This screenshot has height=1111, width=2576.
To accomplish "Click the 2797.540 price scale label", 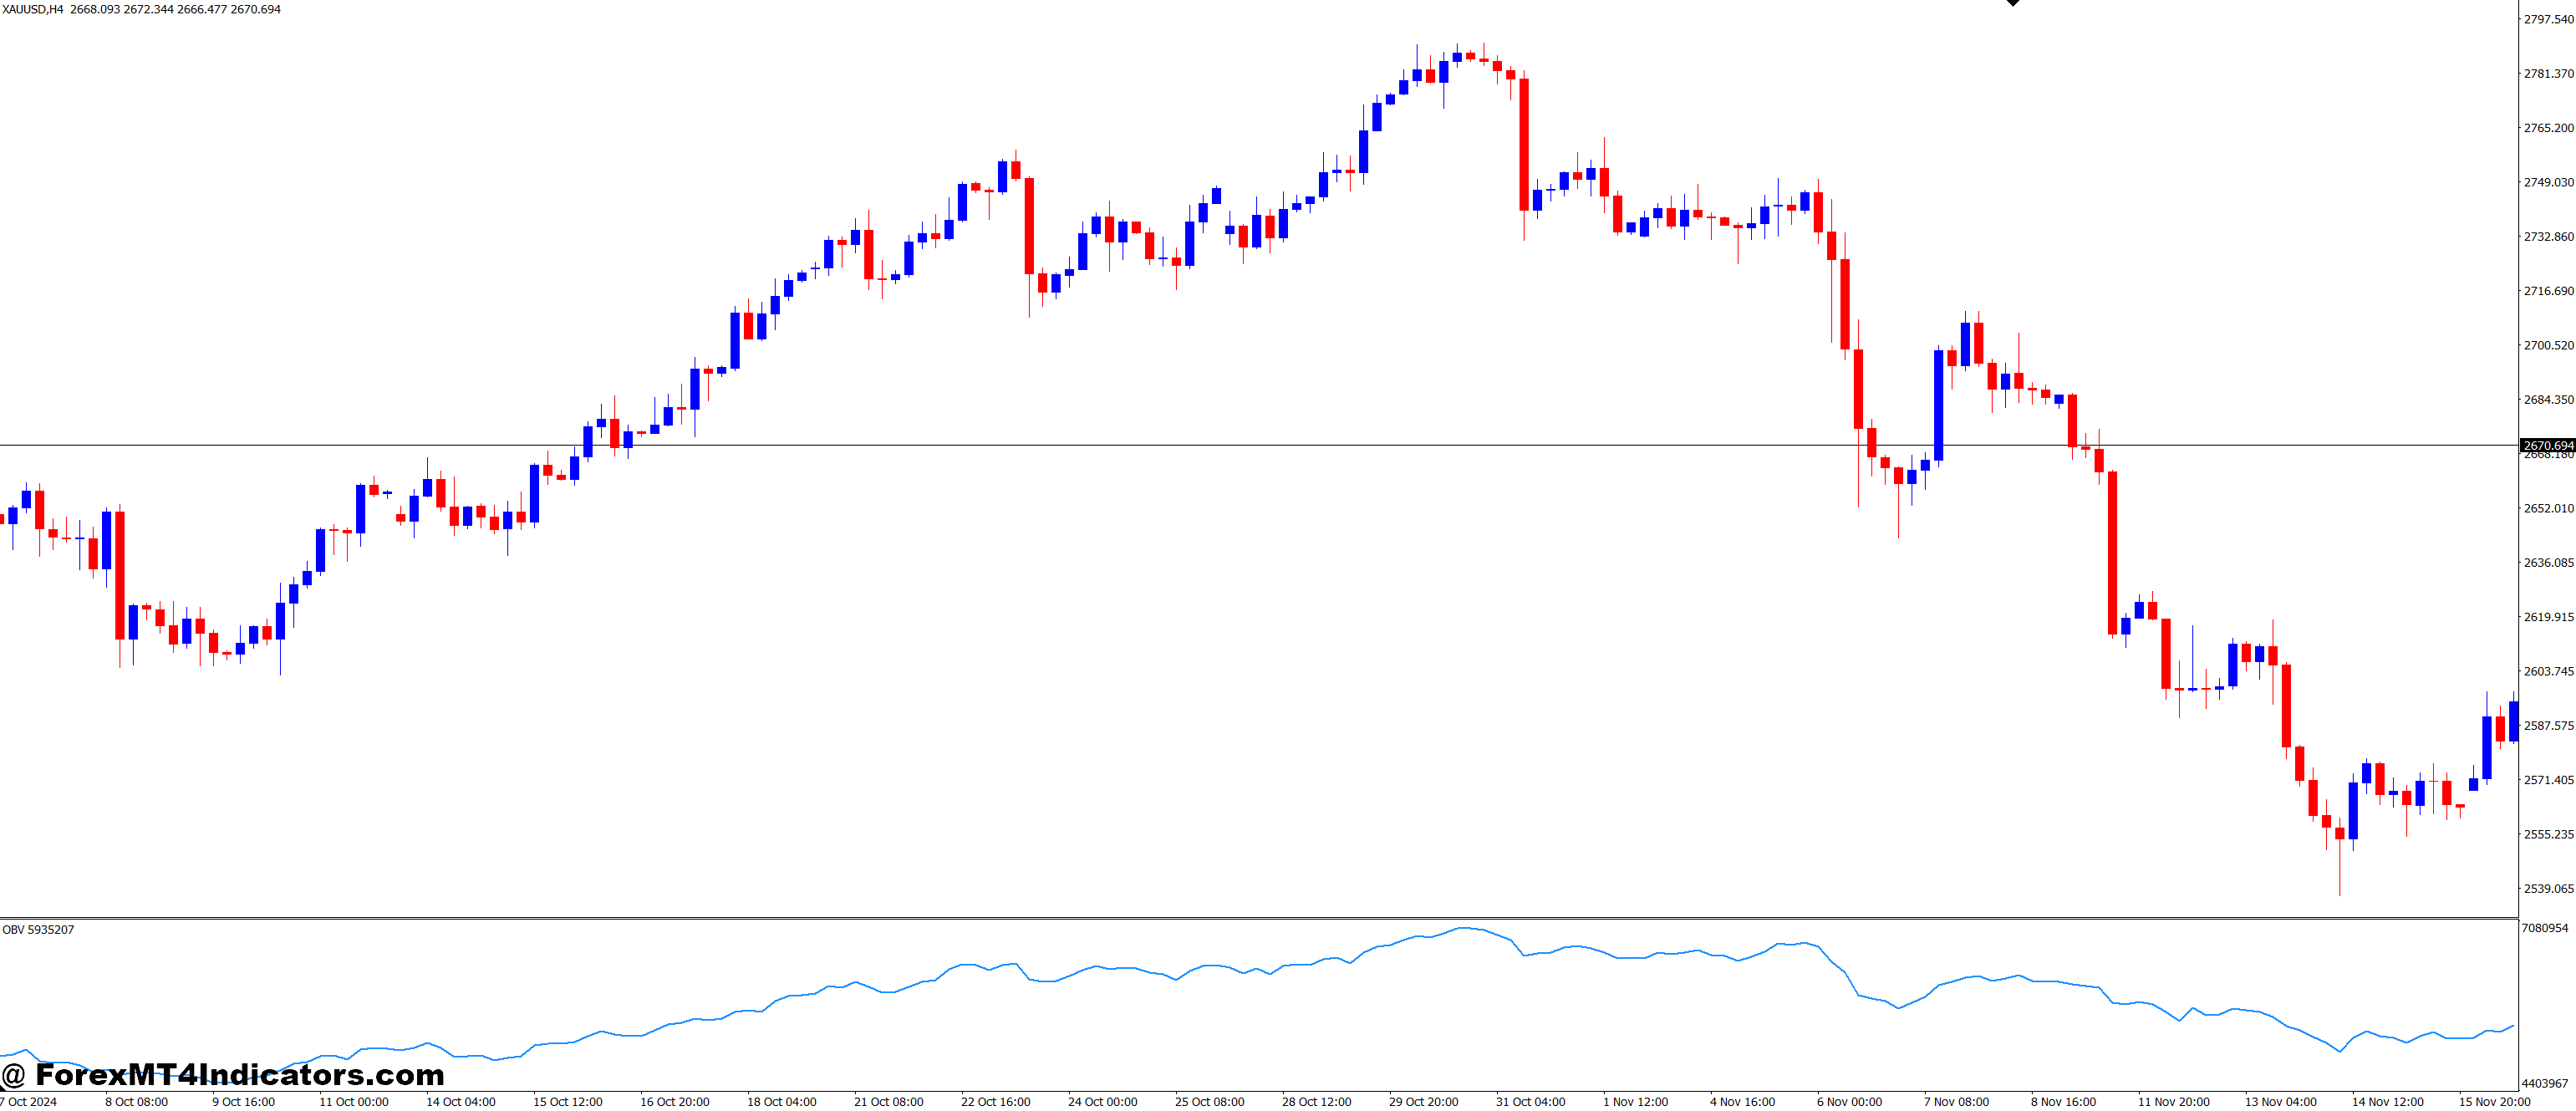I will 2548,19.
